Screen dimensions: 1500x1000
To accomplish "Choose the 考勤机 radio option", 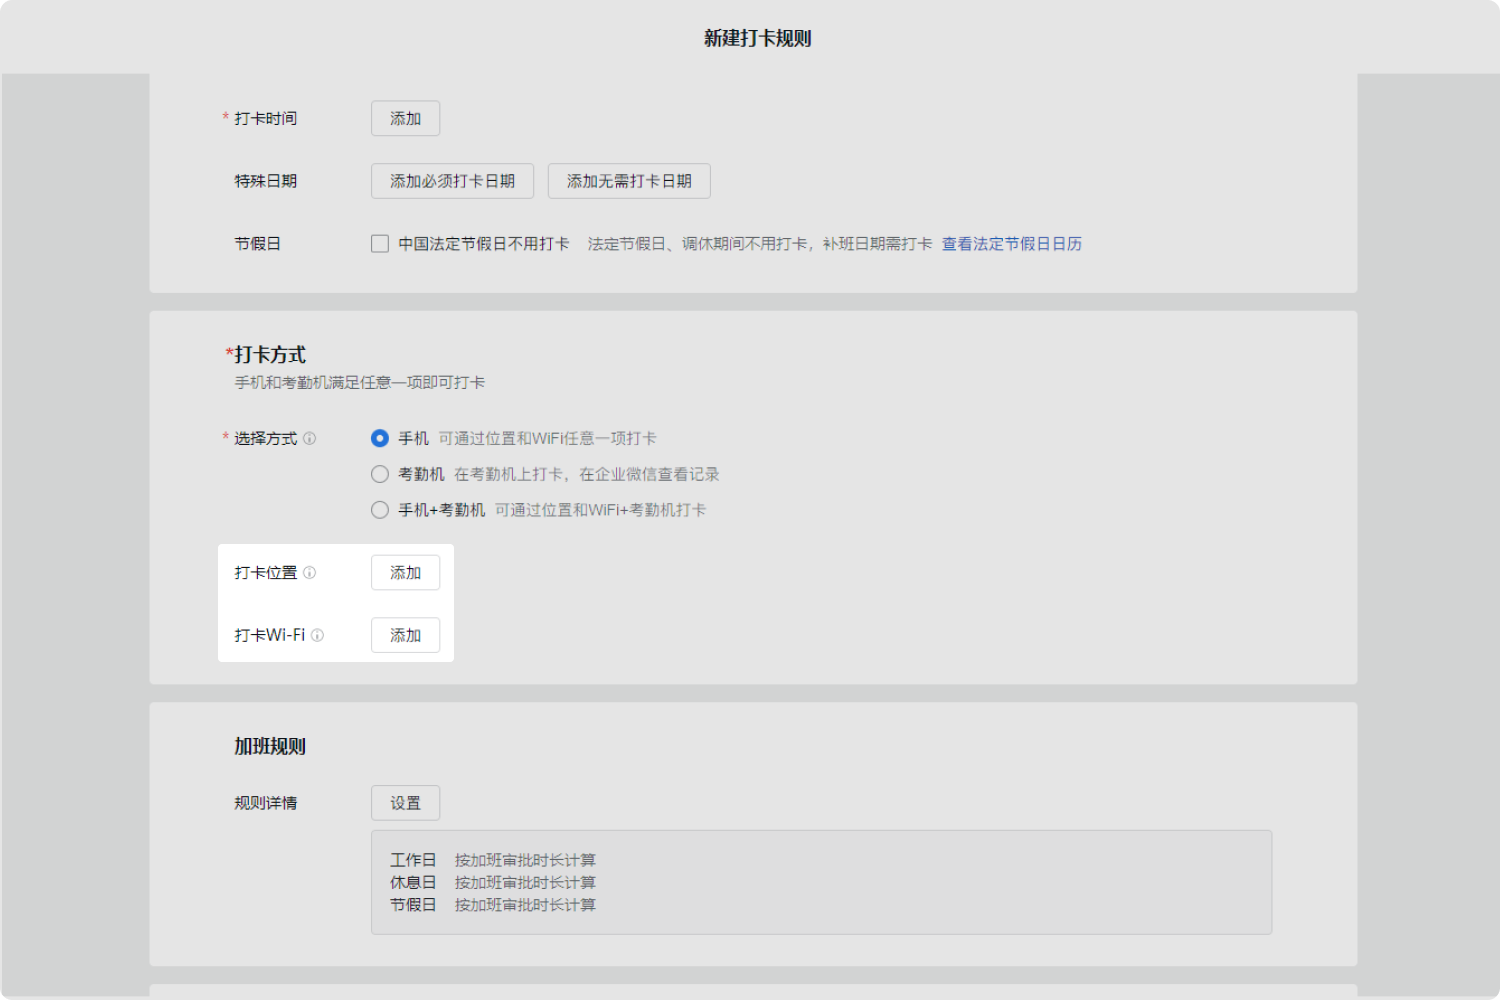I will [x=380, y=475].
